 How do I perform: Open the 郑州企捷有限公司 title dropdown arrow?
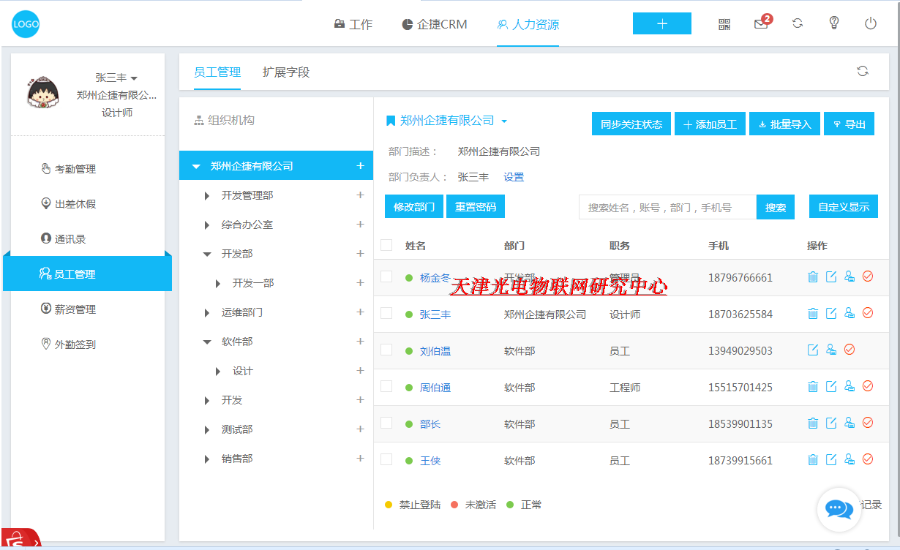pos(504,121)
